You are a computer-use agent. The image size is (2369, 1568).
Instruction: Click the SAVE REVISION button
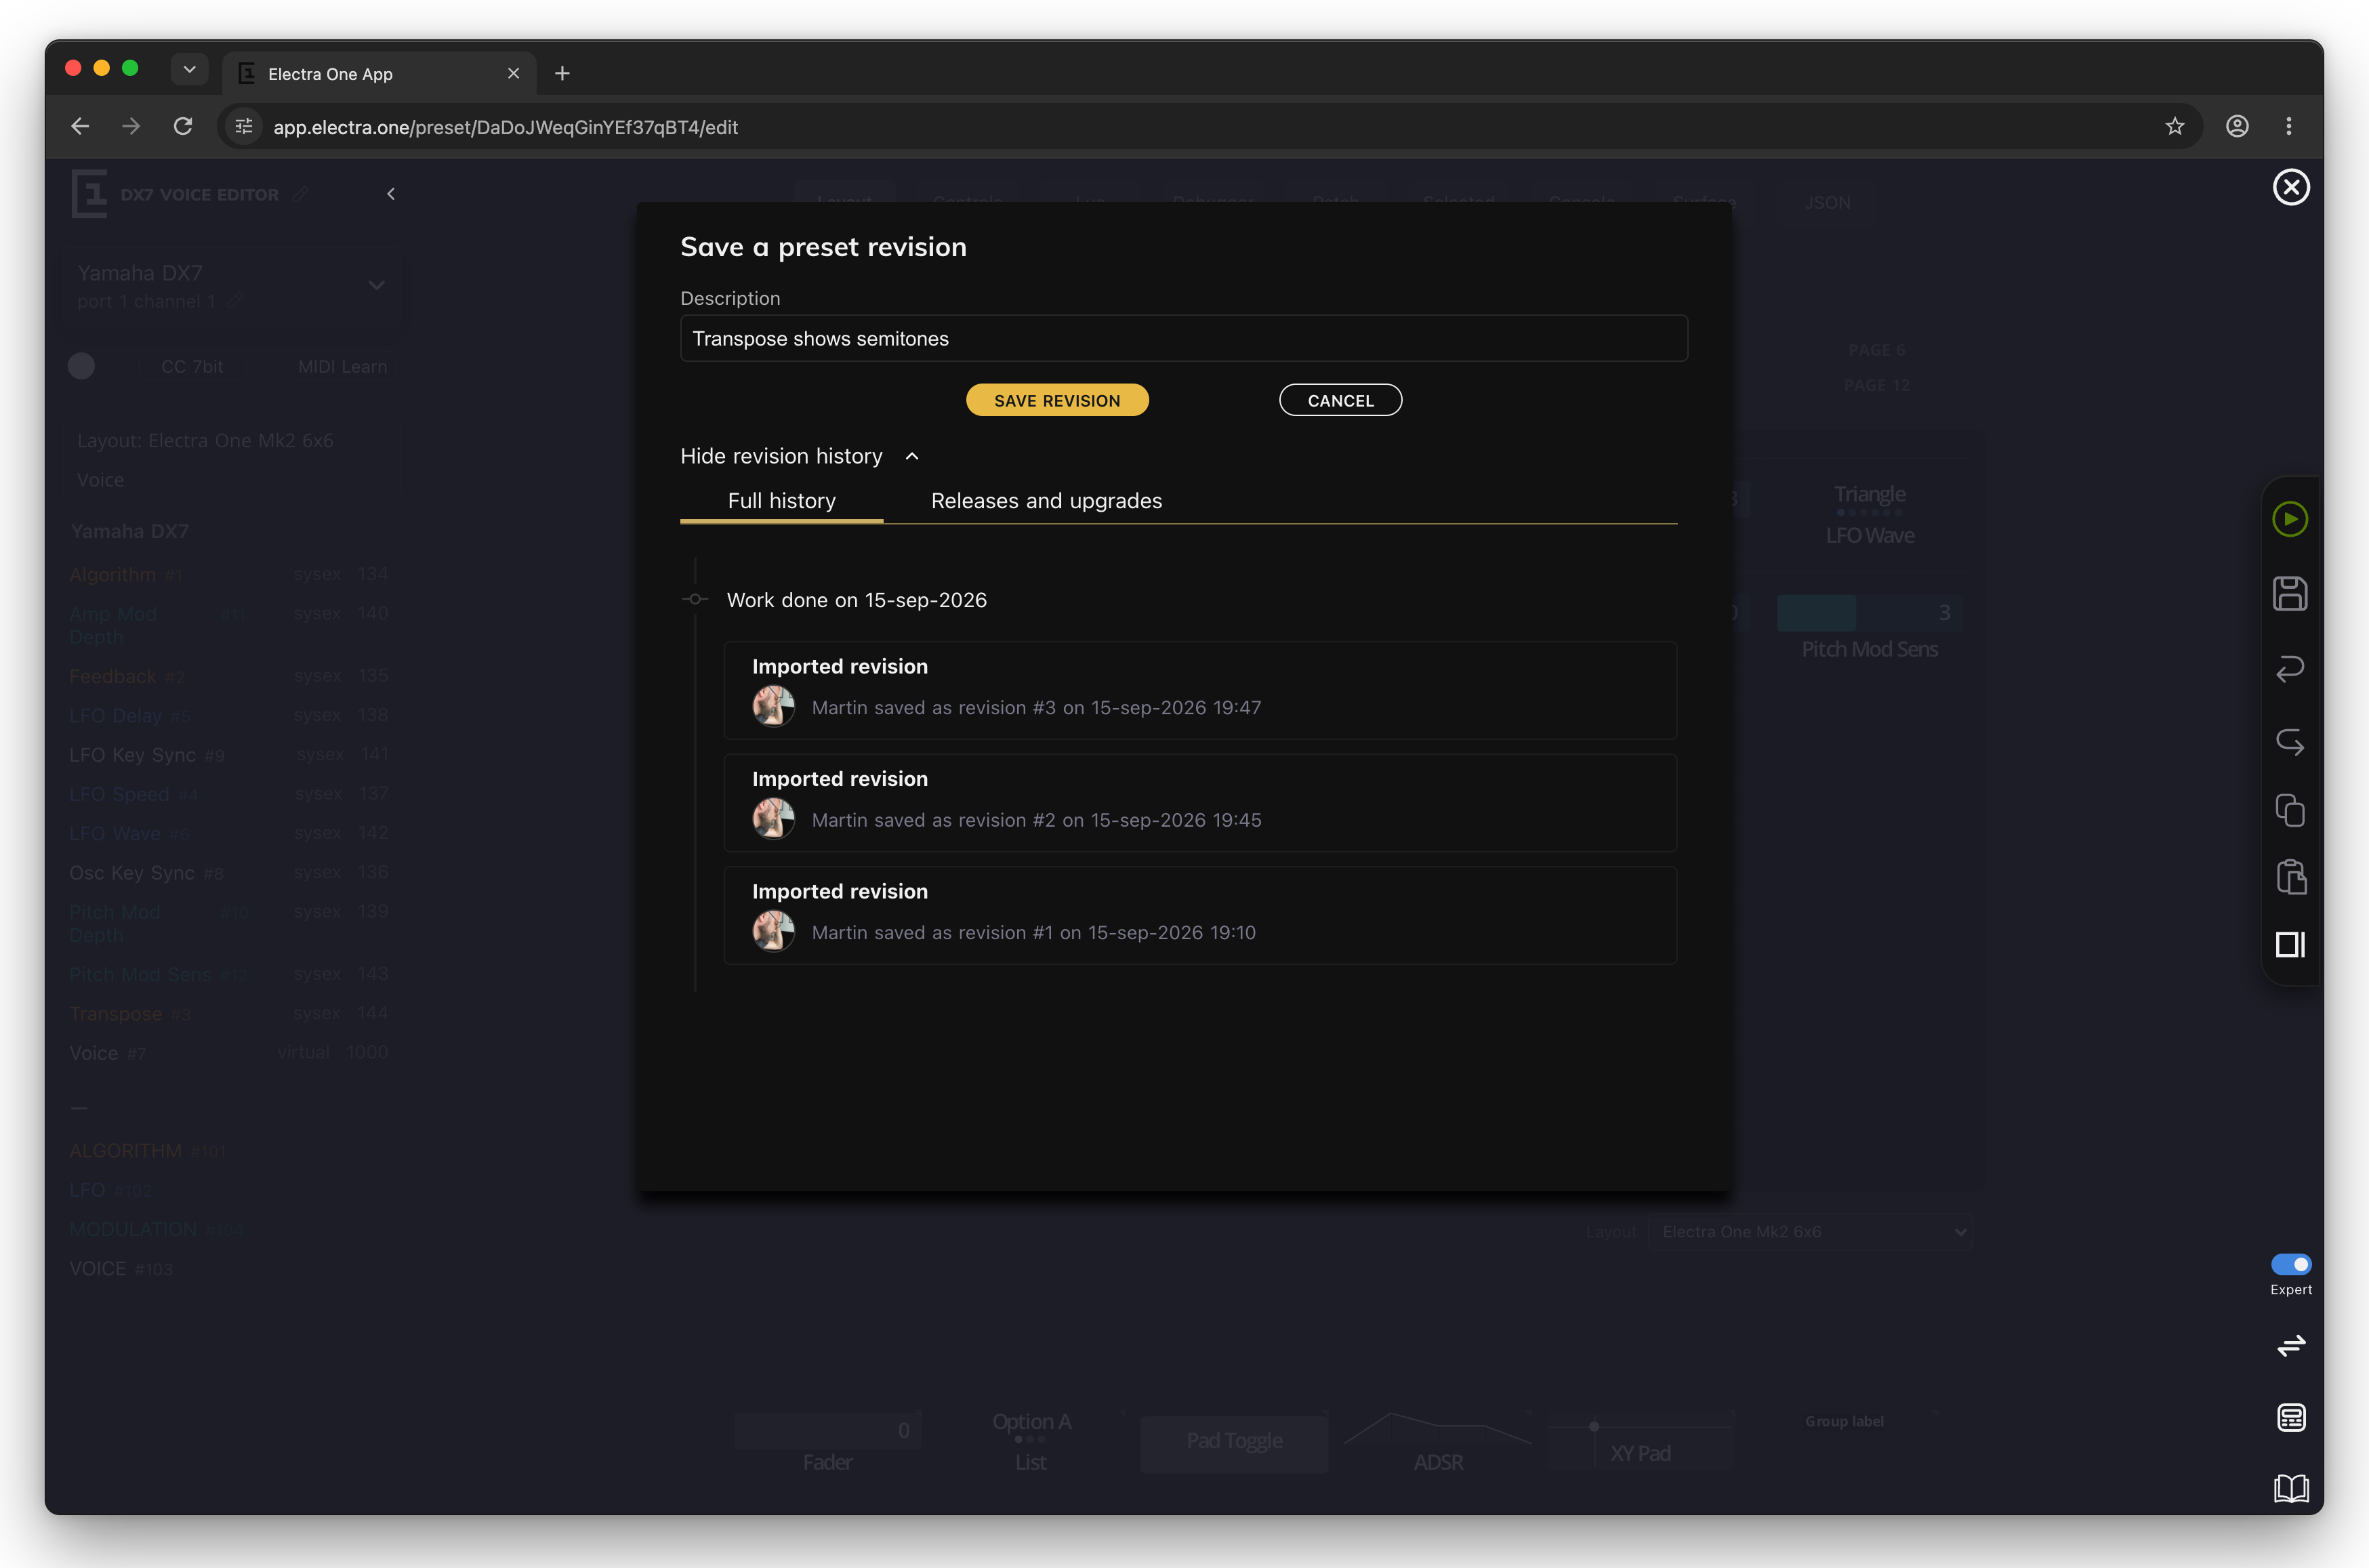(1057, 400)
